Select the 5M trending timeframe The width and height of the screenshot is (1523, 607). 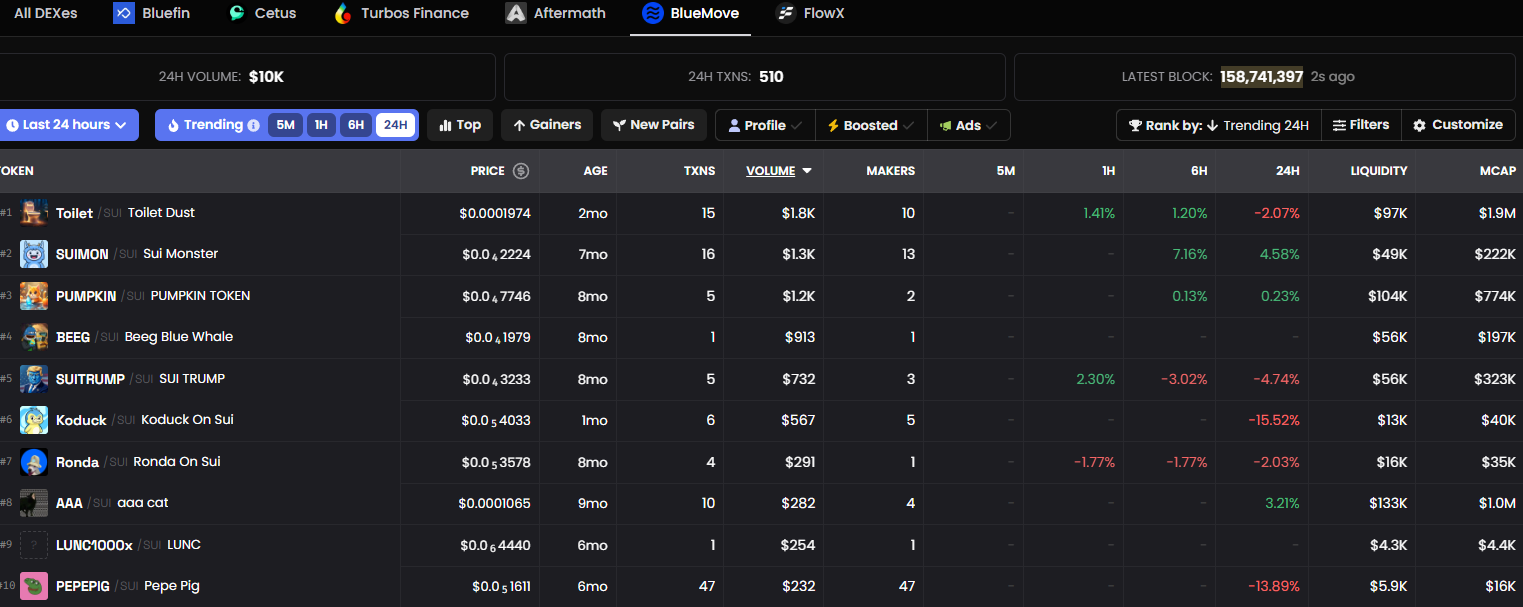pyautogui.click(x=285, y=125)
